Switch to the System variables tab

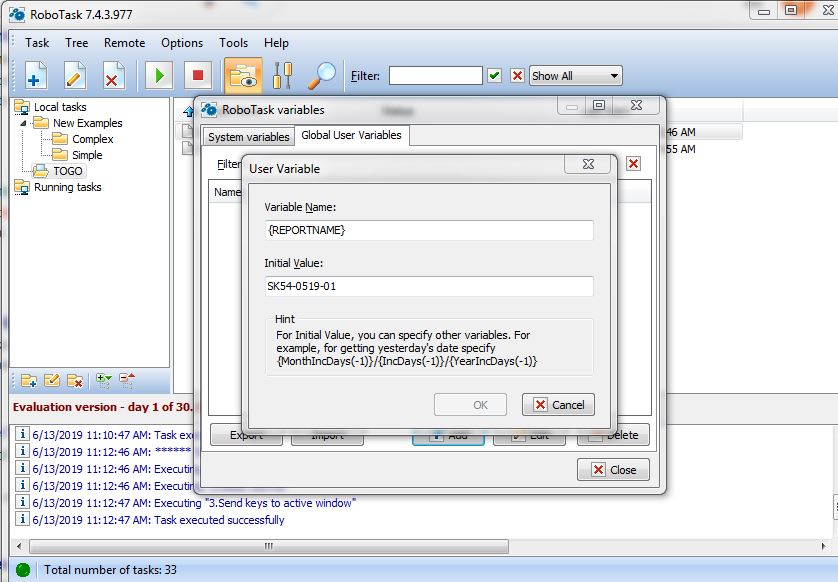pyautogui.click(x=249, y=137)
